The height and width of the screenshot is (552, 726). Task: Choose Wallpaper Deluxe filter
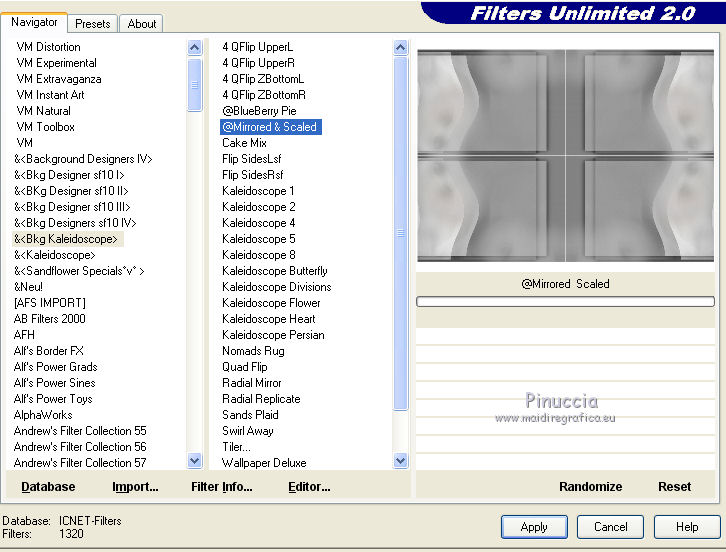(264, 463)
